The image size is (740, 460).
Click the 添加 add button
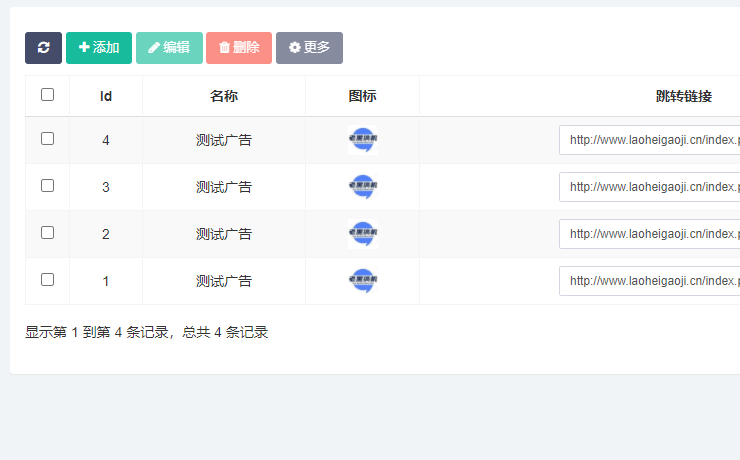coord(99,48)
